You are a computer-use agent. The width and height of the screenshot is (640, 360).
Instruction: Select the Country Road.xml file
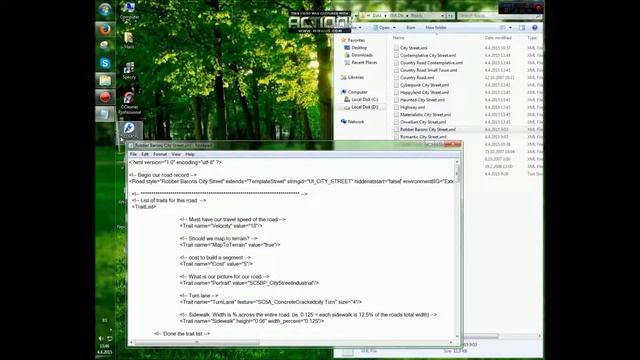point(417,77)
